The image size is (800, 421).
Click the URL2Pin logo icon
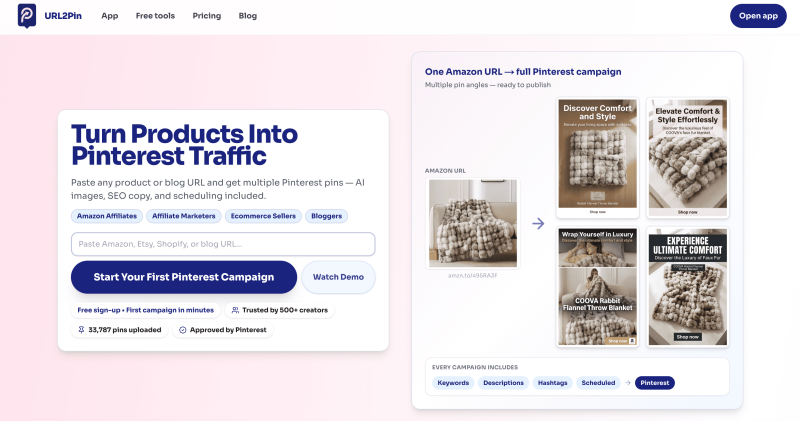27,15
